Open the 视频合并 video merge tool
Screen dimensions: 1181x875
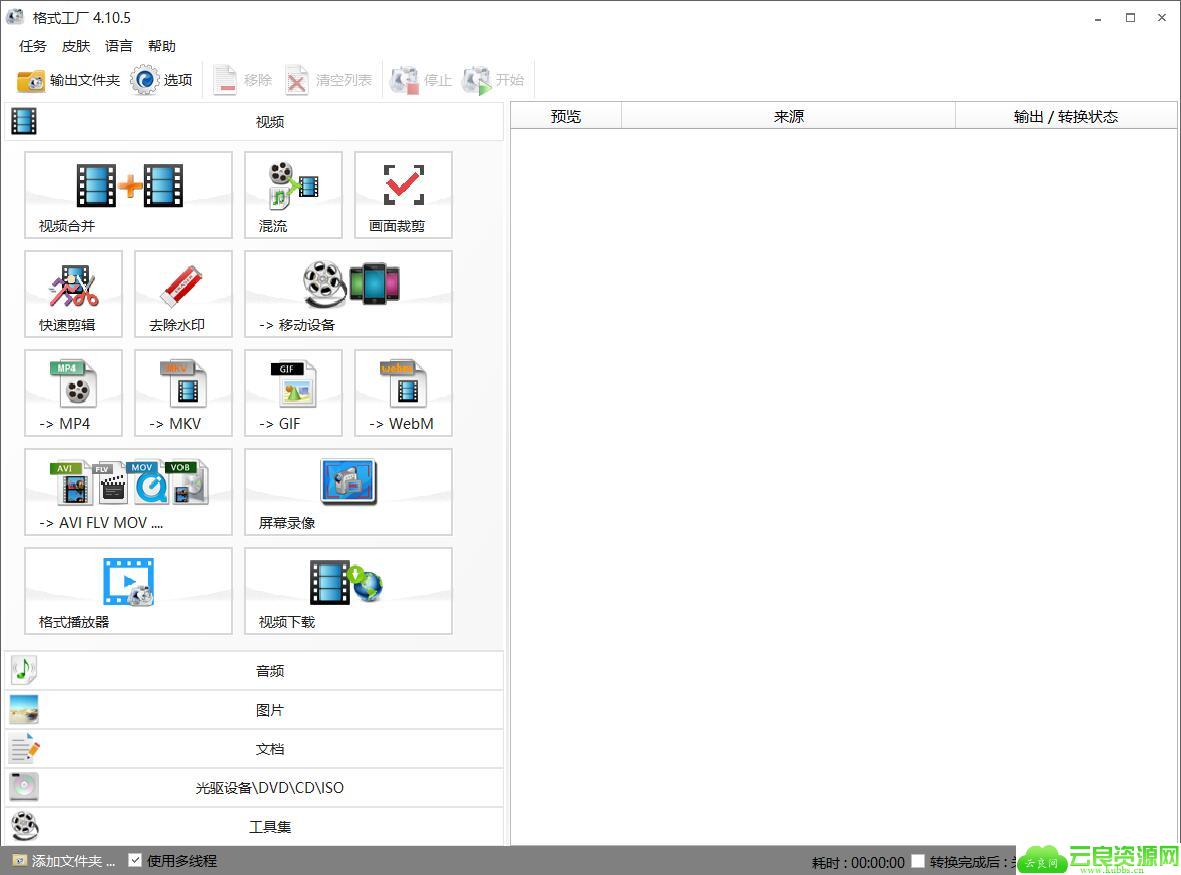click(x=128, y=195)
